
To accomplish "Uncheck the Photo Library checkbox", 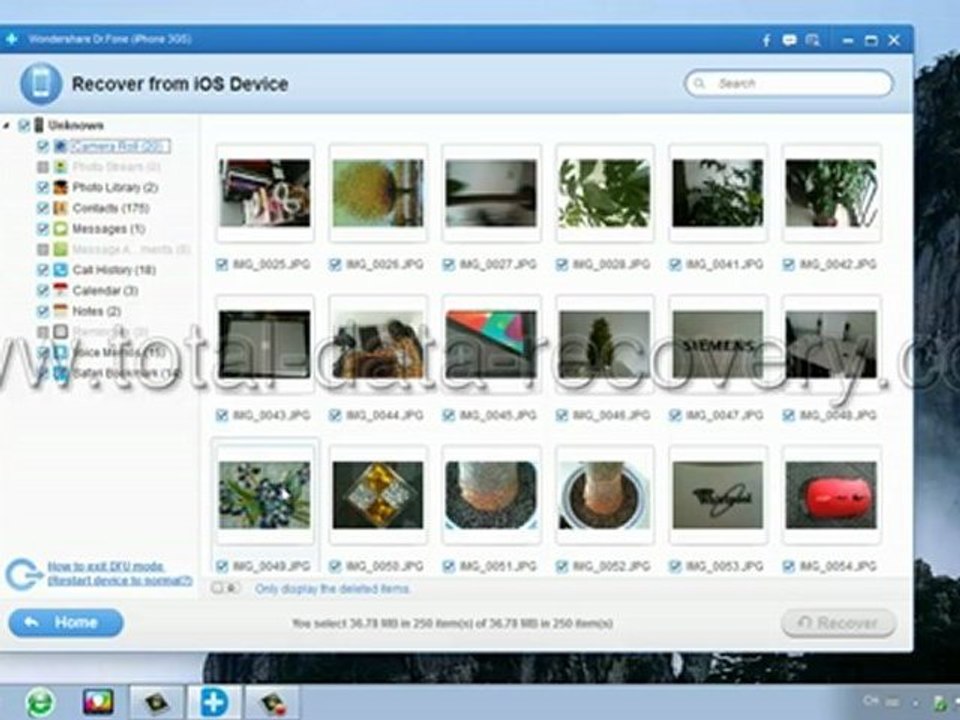I will click(x=42, y=187).
